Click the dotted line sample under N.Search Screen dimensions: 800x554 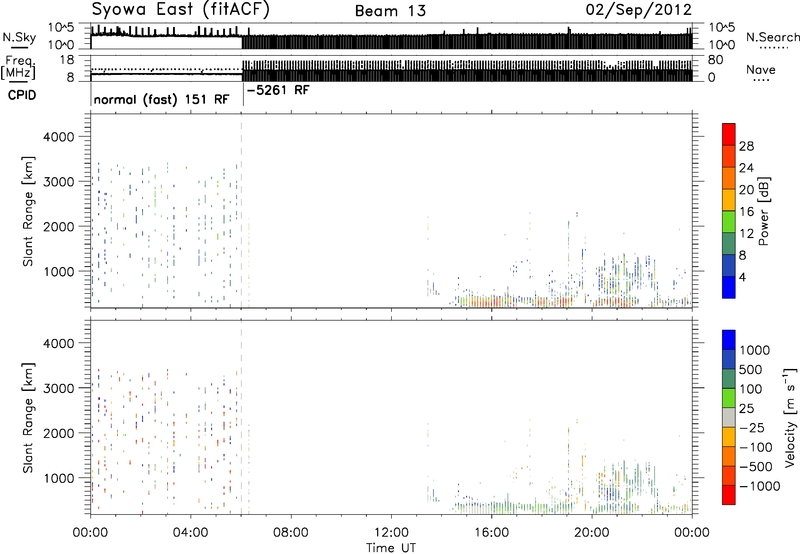pos(773,48)
